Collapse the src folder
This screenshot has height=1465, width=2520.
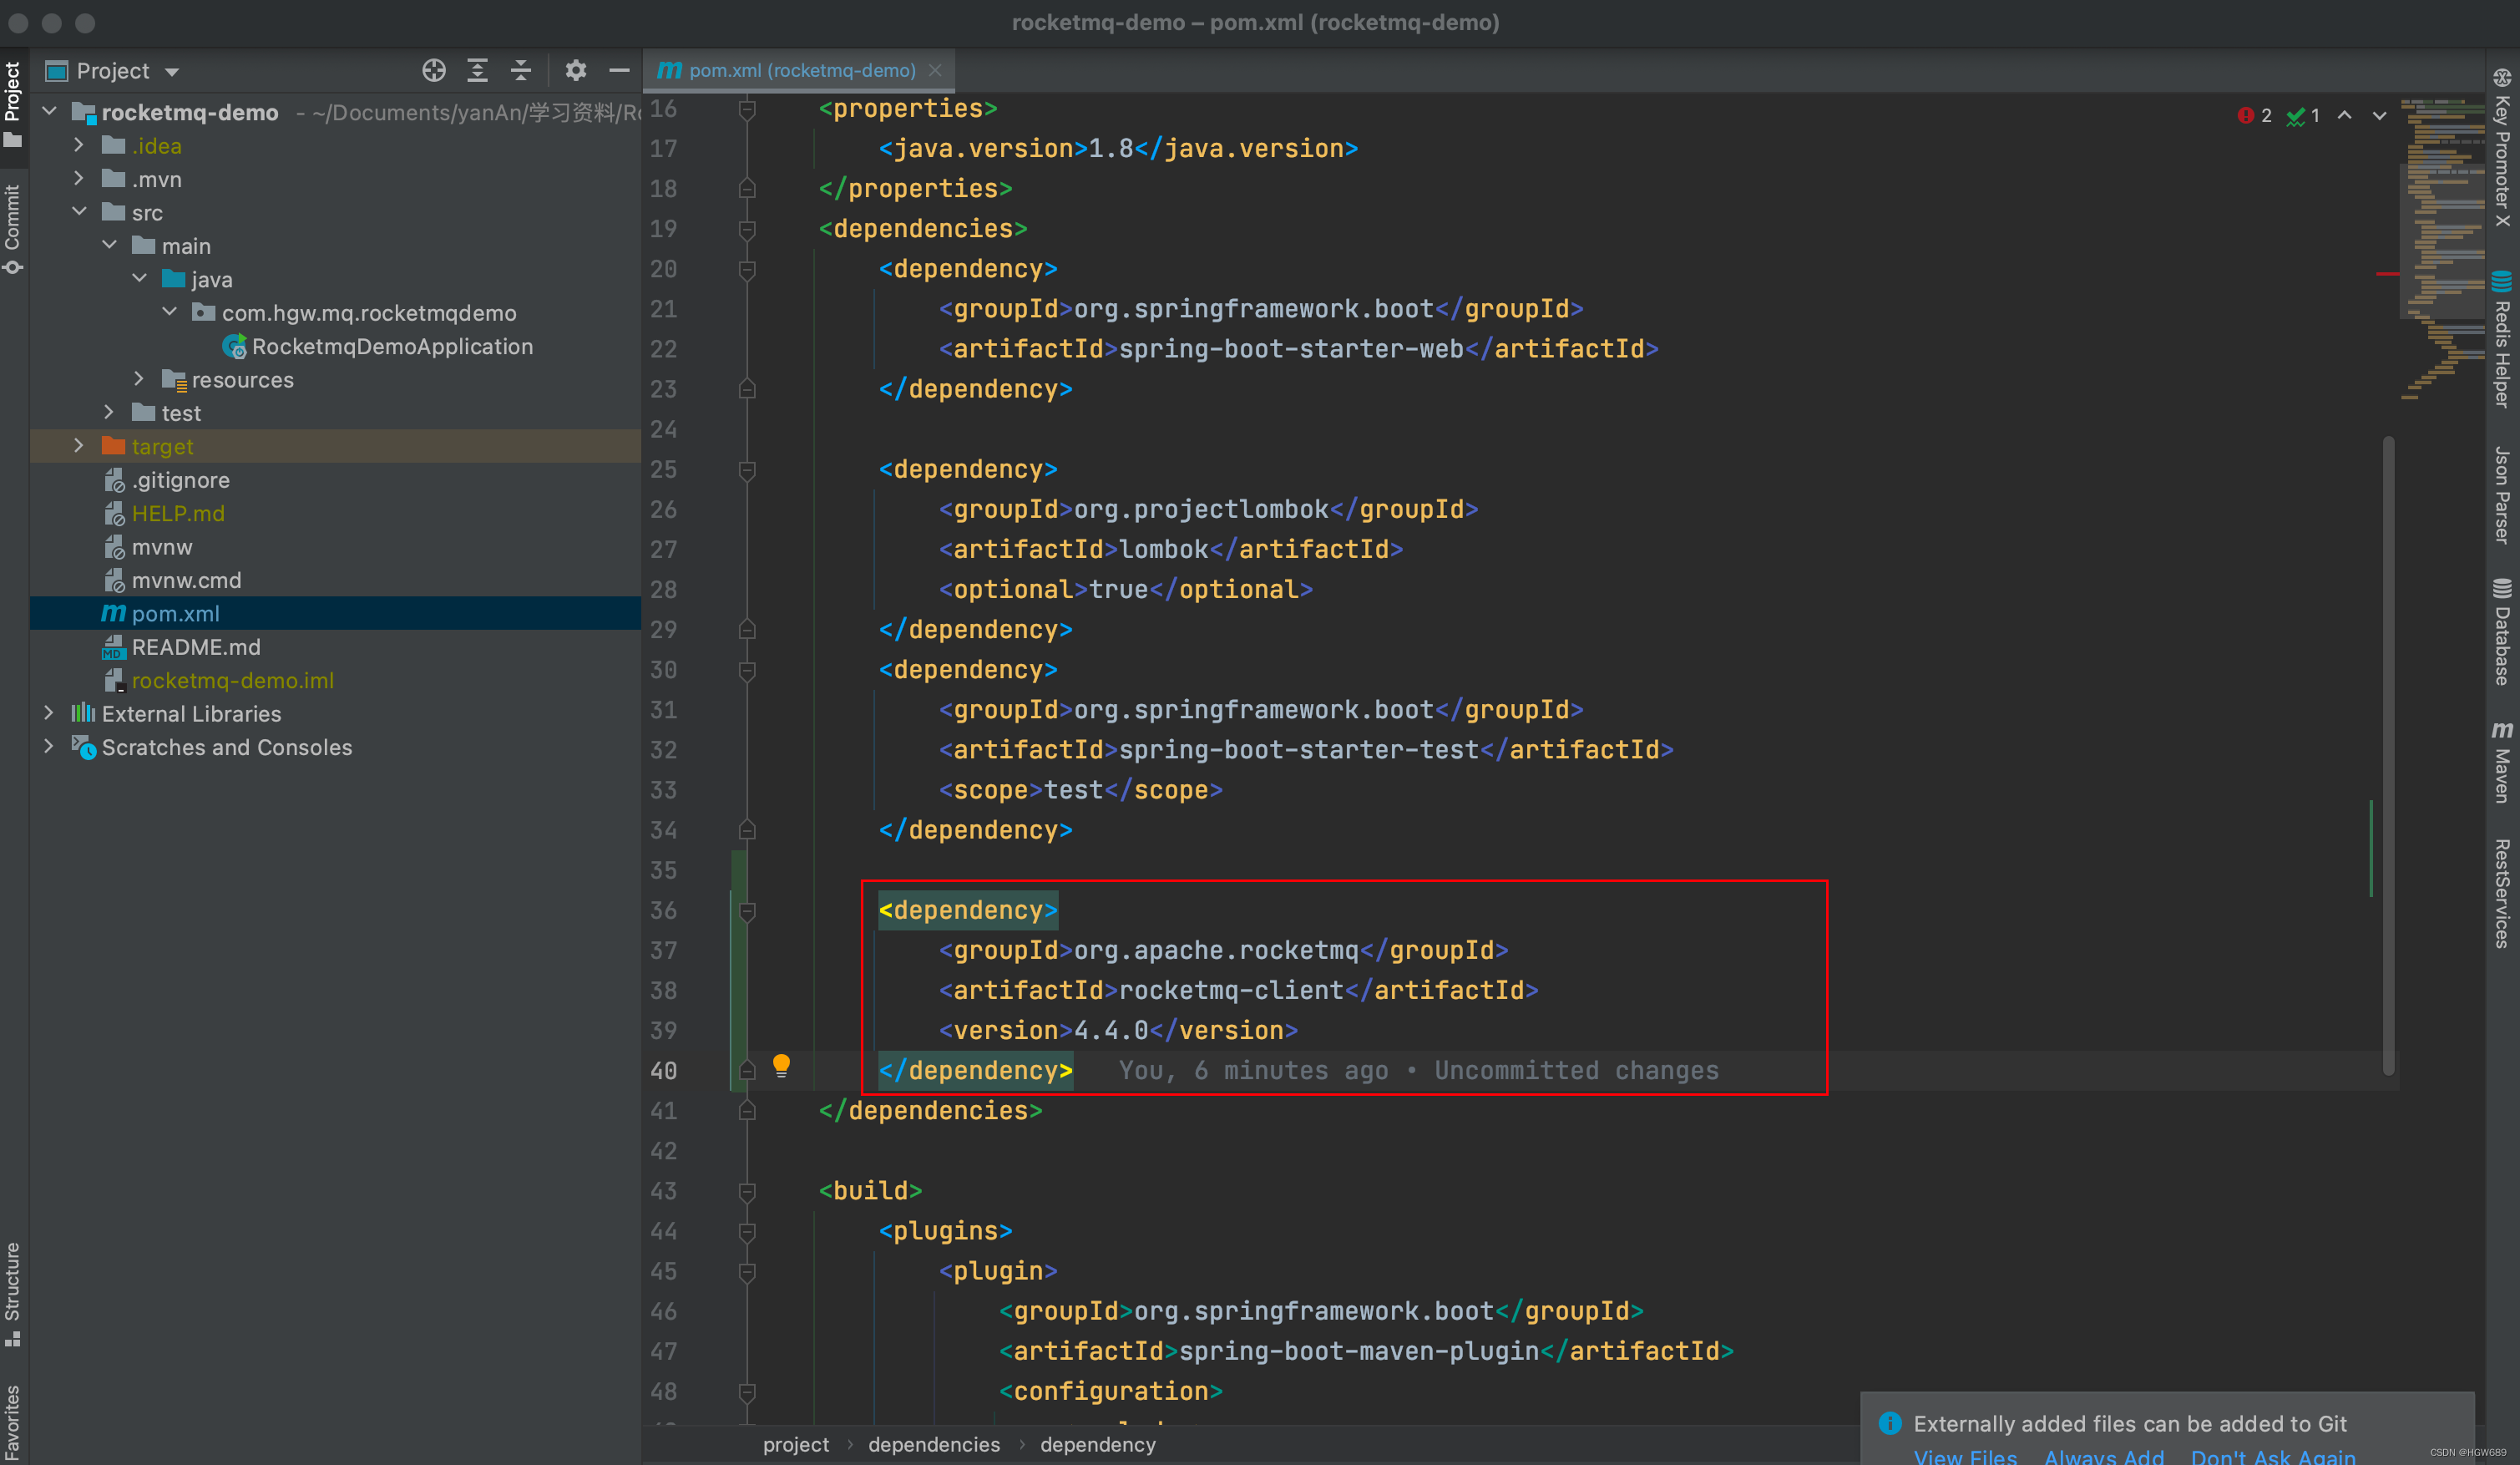[79, 212]
